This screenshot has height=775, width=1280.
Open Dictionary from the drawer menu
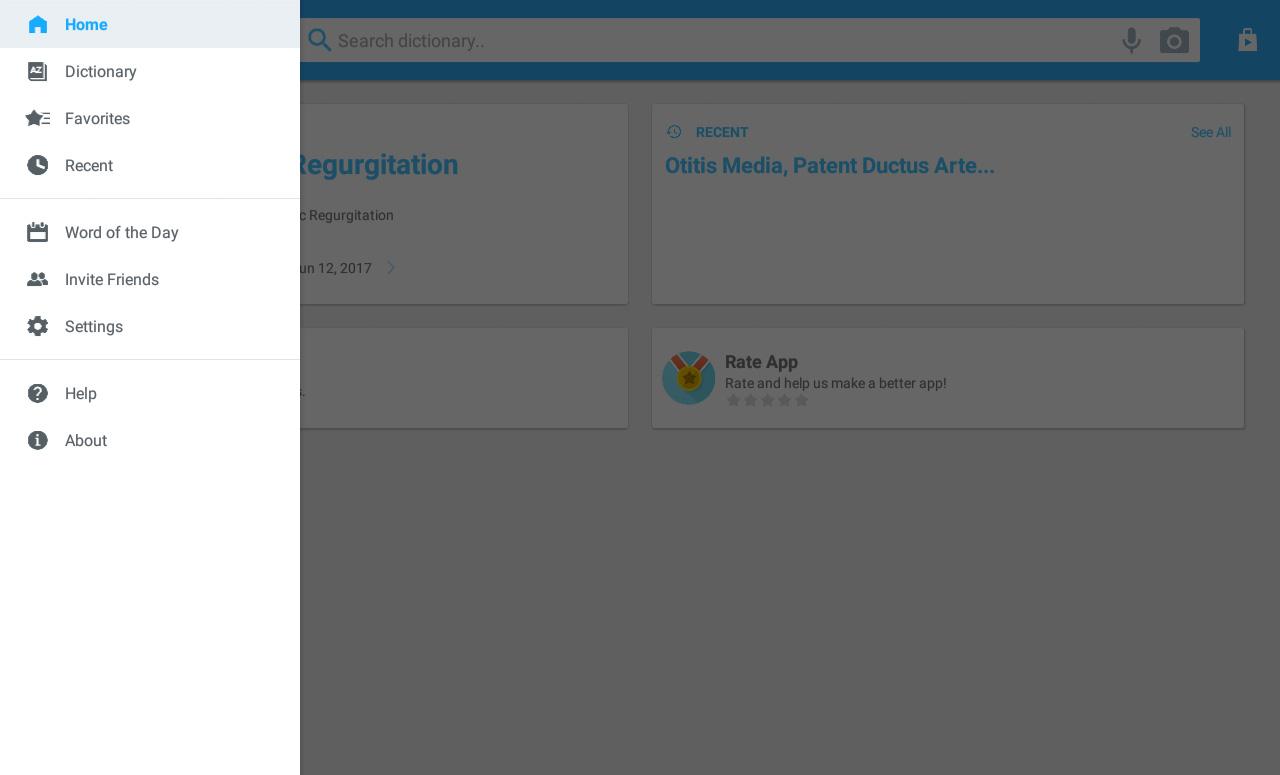click(x=150, y=71)
